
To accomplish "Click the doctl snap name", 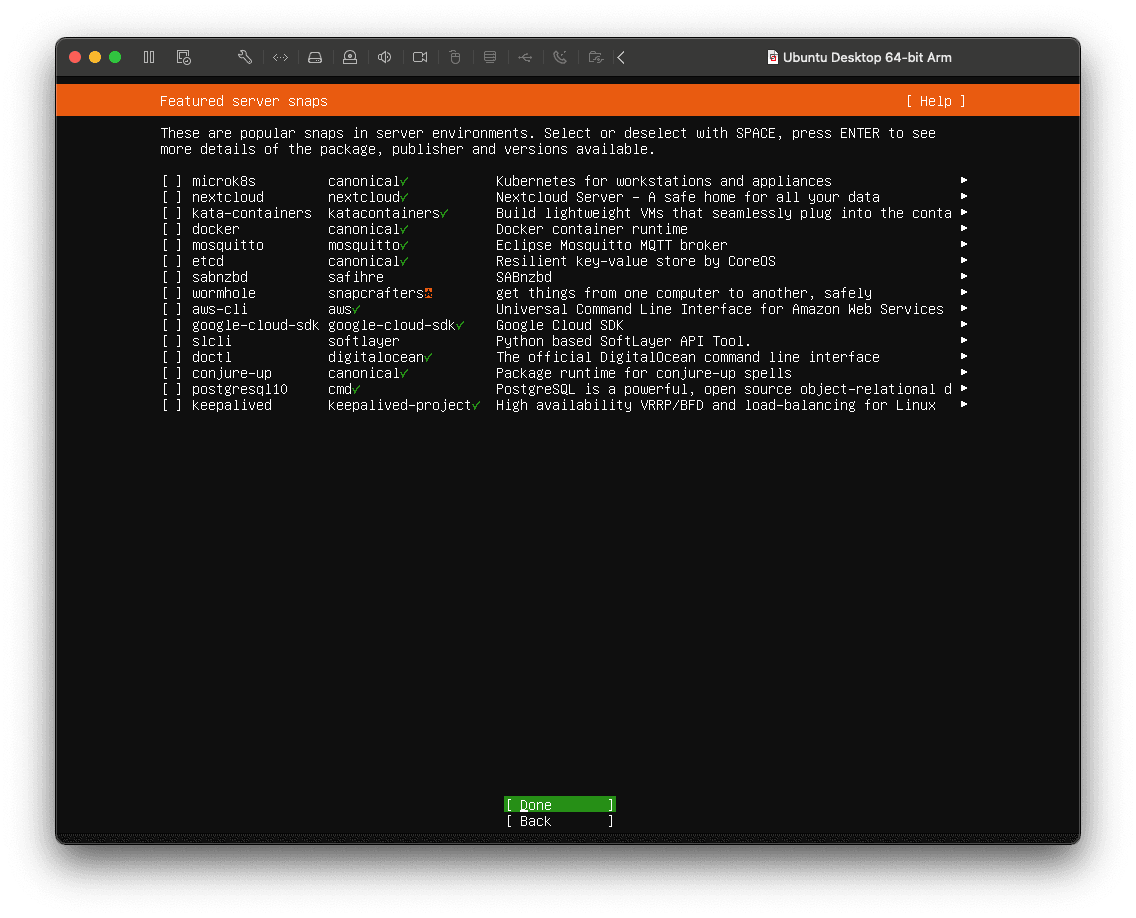I will [212, 357].
